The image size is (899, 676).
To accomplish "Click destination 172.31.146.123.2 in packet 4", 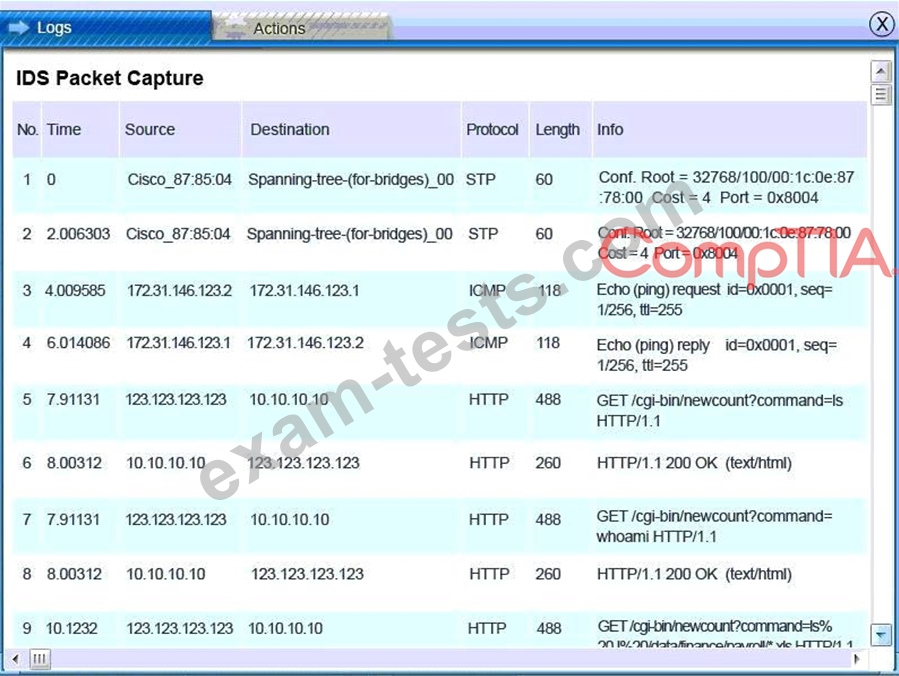I will click(306, 343).
